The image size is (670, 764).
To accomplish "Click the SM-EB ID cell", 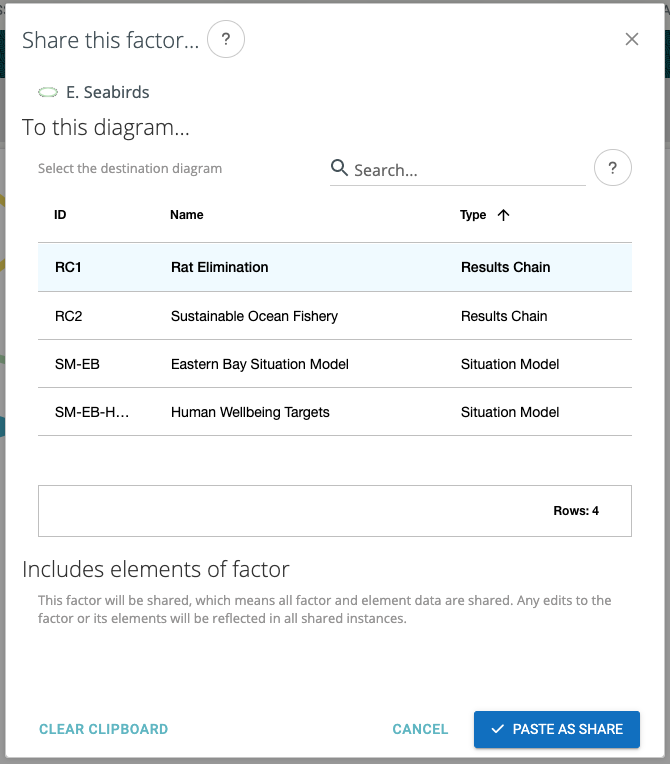I will pyautogui.click(x=77, y=364).
